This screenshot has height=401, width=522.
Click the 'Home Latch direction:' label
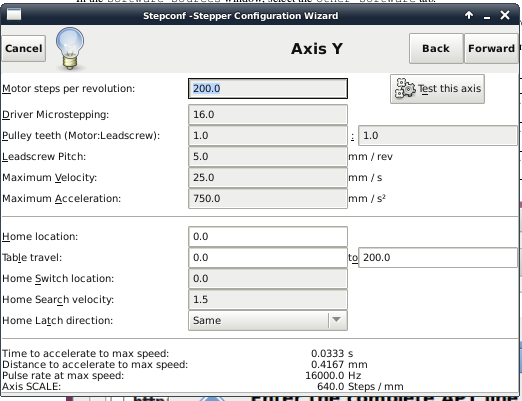point(57,321)
